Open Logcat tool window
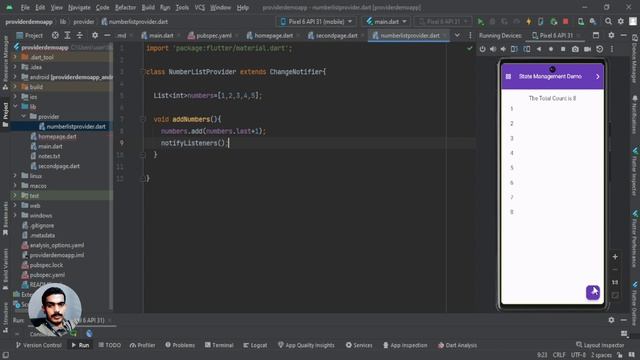Viewport: 640px width, 360px height. point(255,345)
